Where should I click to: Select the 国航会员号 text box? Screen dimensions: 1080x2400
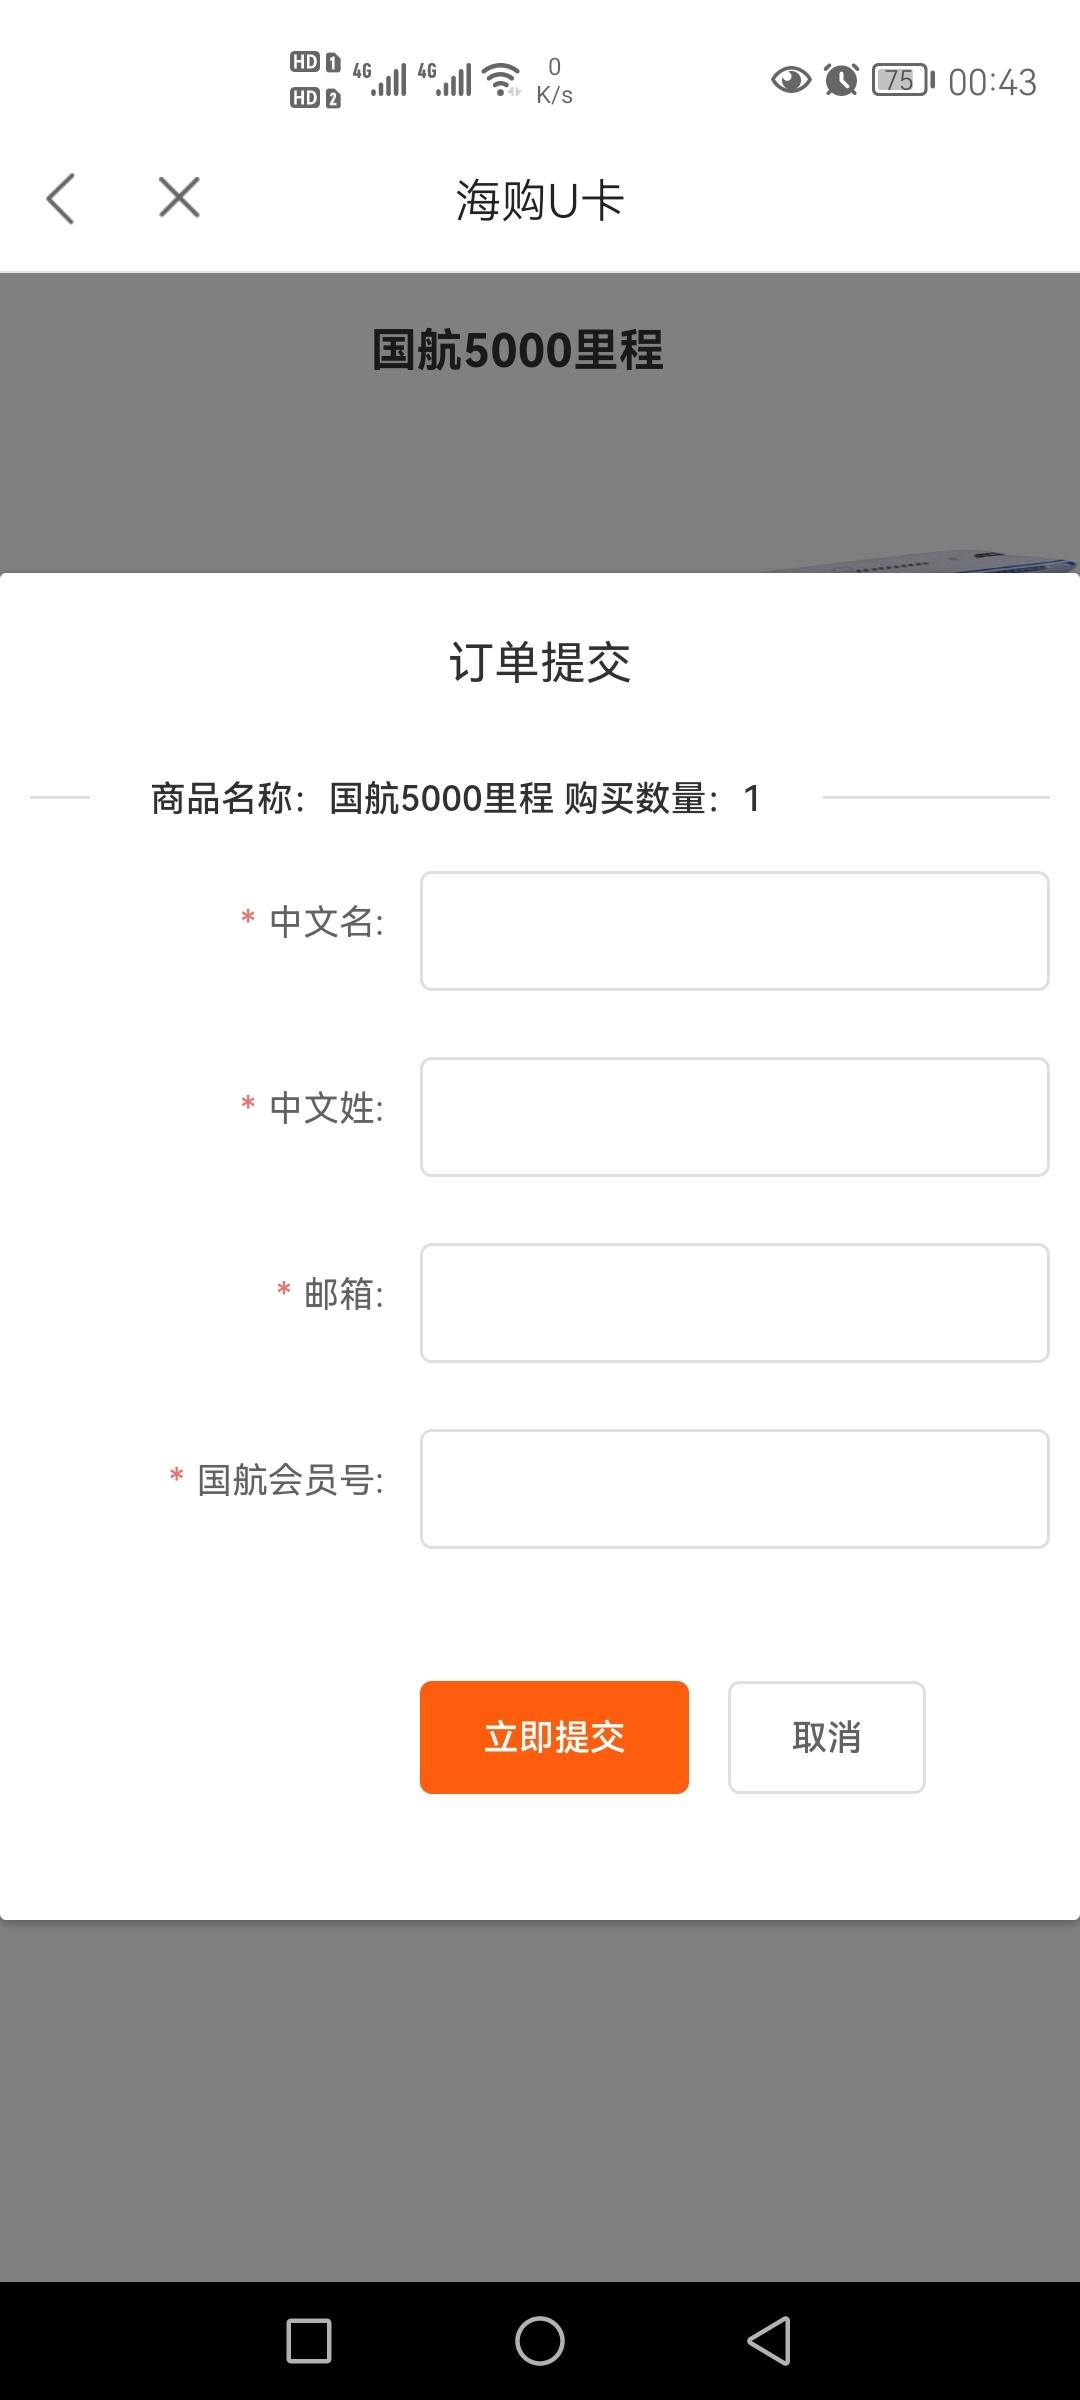pyautogui.click(x=734, y=1489)
